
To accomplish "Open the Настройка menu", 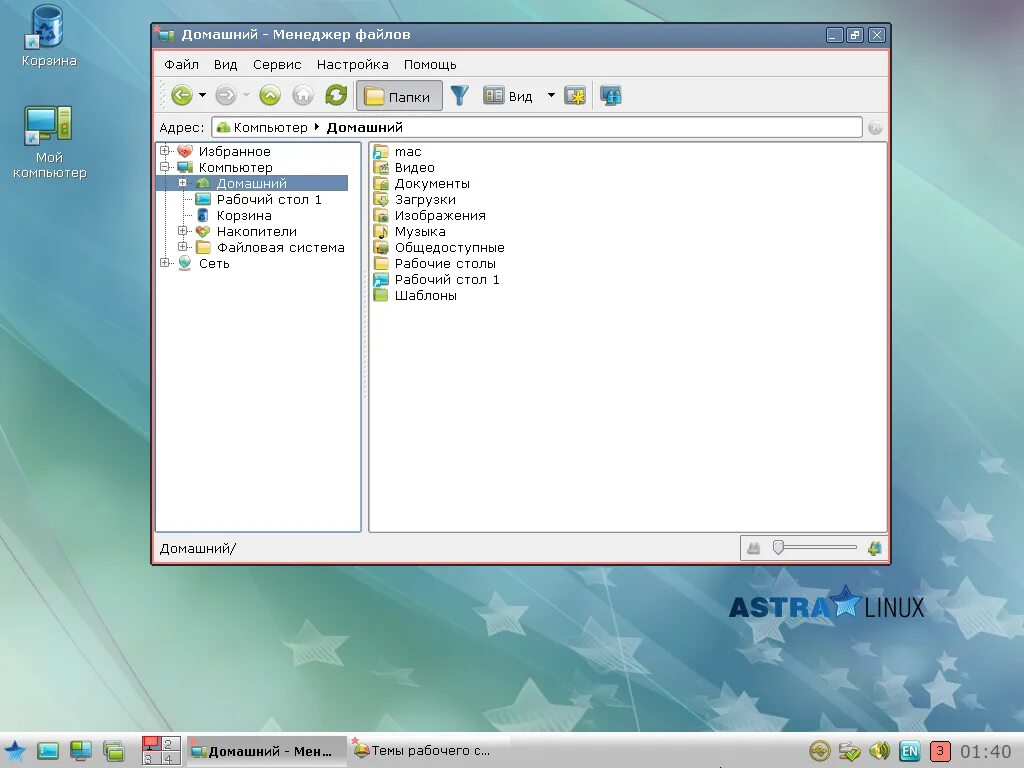I will pos(353,65).
